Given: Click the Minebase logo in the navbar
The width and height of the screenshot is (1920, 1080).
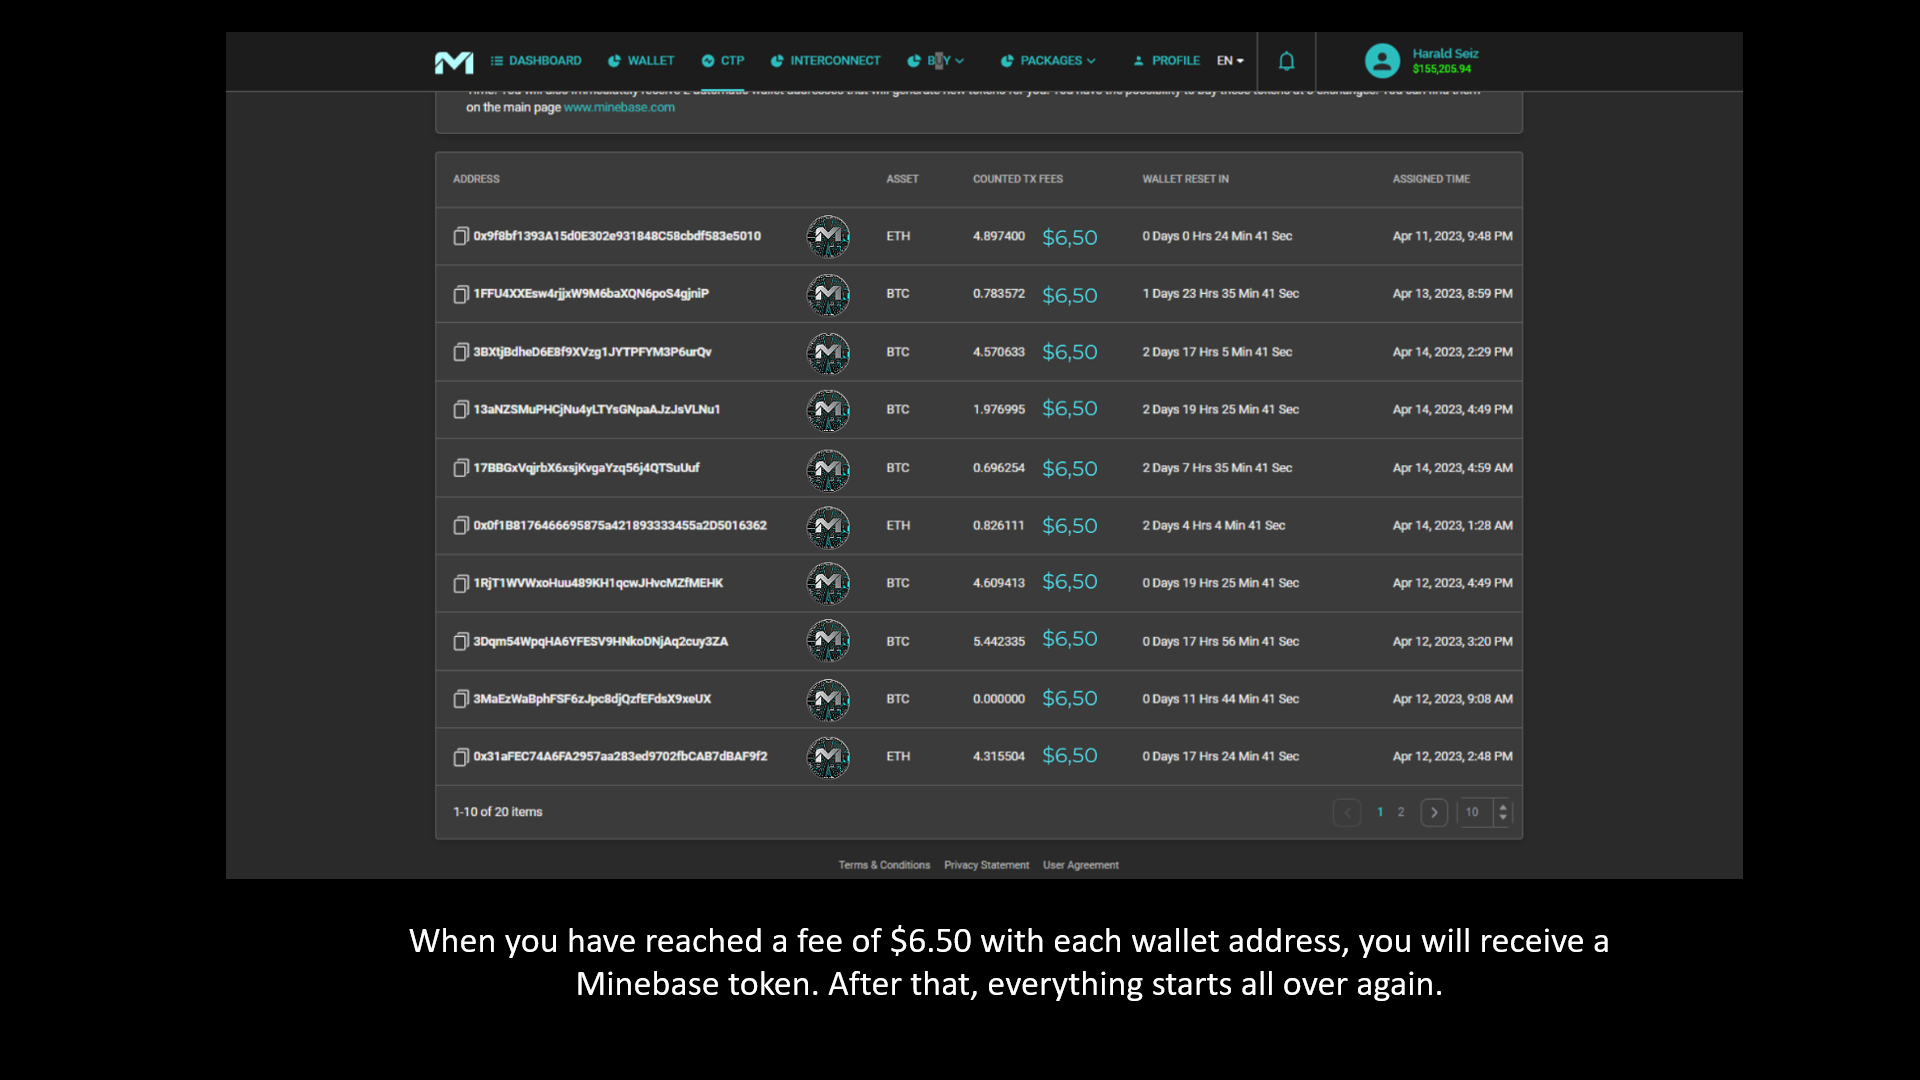Looking at the screenshot, I should point(453,62).
